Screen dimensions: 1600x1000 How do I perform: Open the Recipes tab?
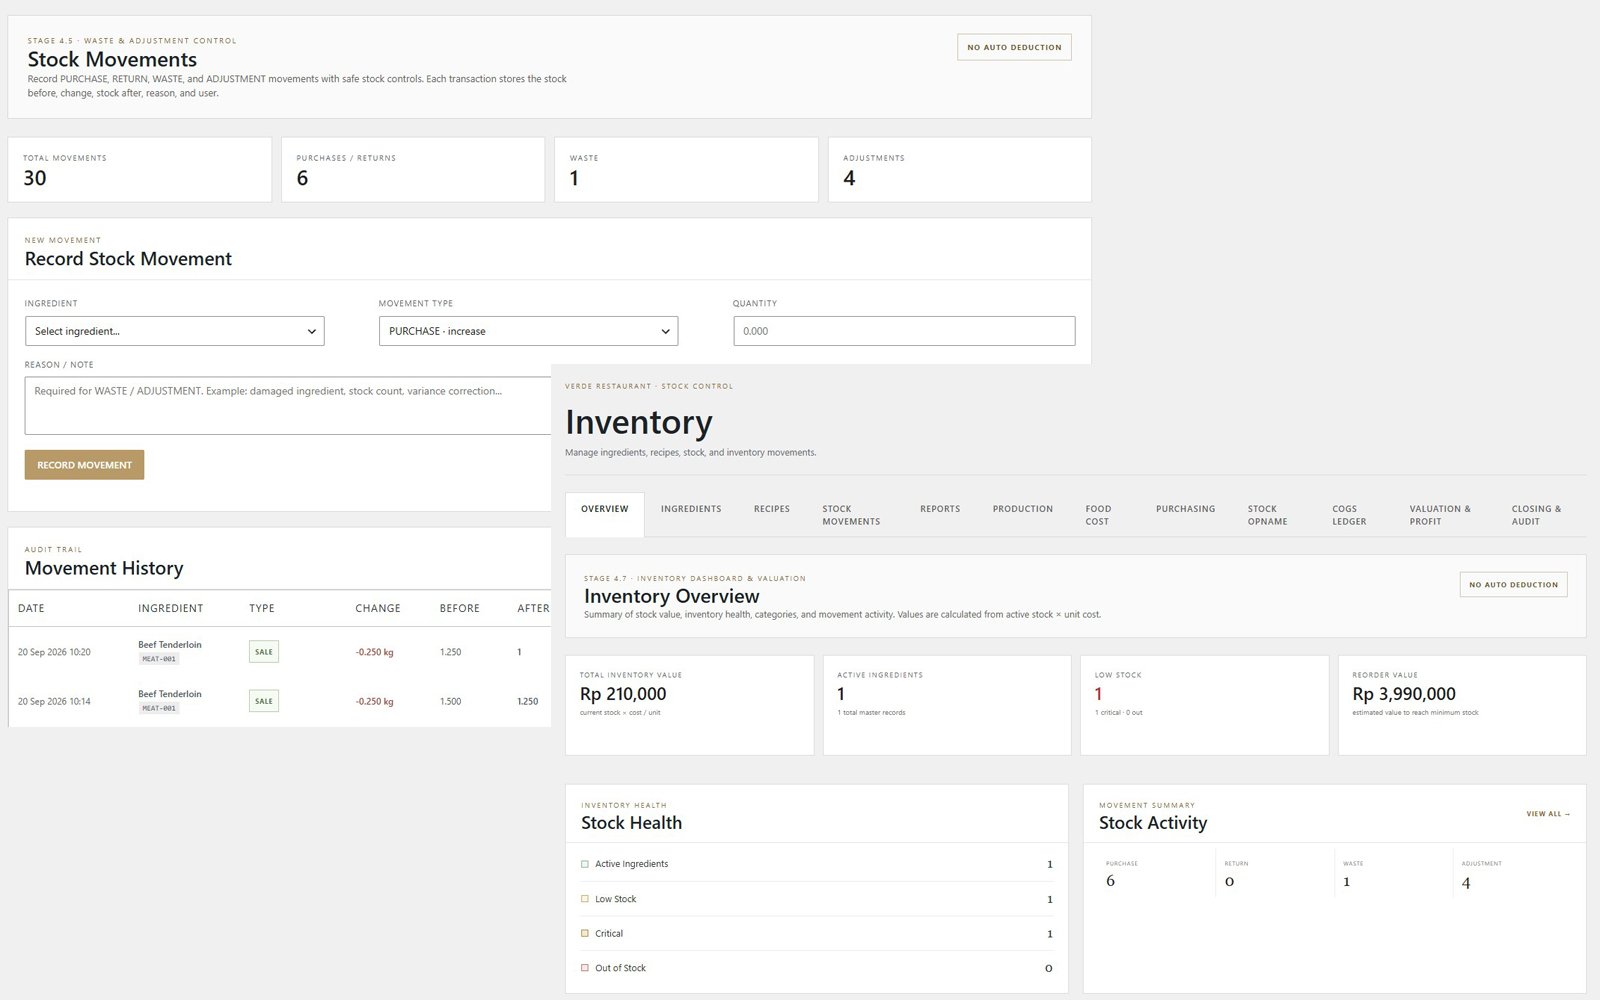(772, 509)
